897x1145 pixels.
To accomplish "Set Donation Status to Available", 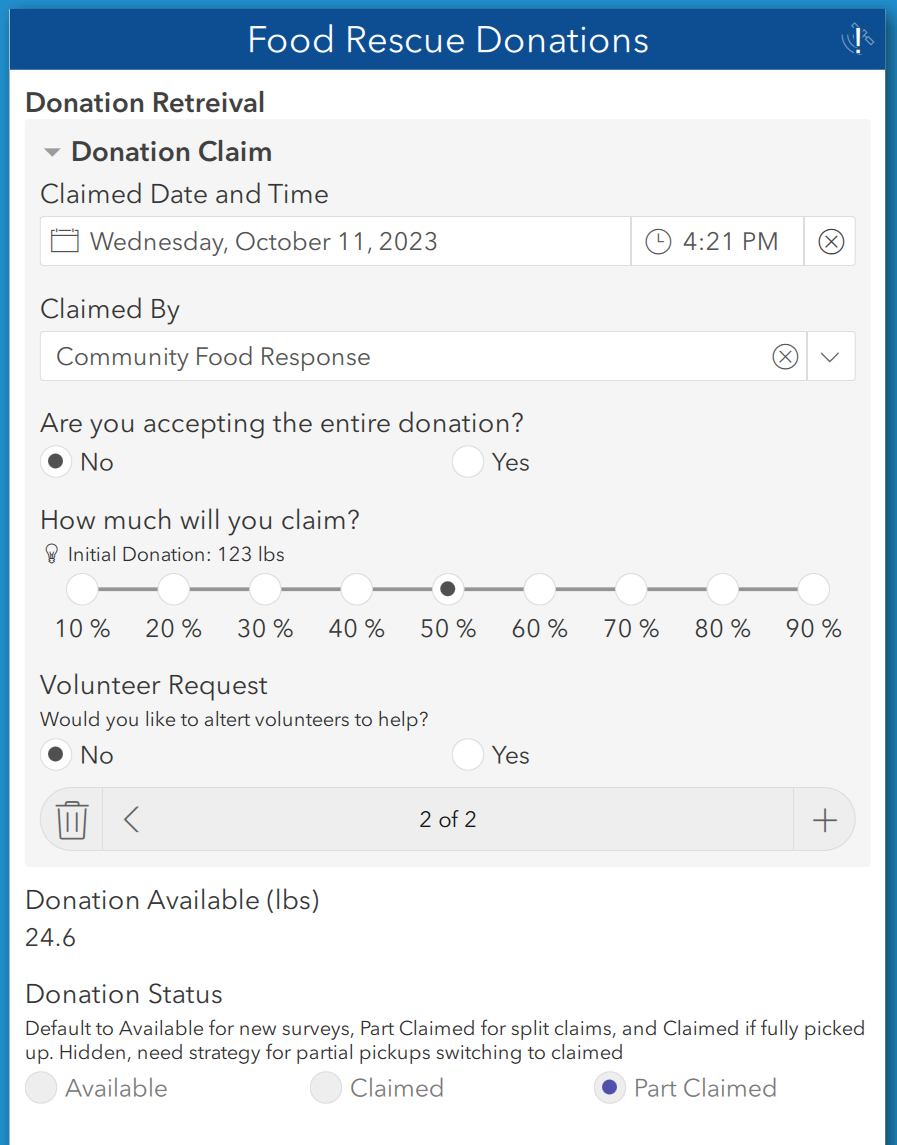I will pyautogui.click(x=40, y=1088).
